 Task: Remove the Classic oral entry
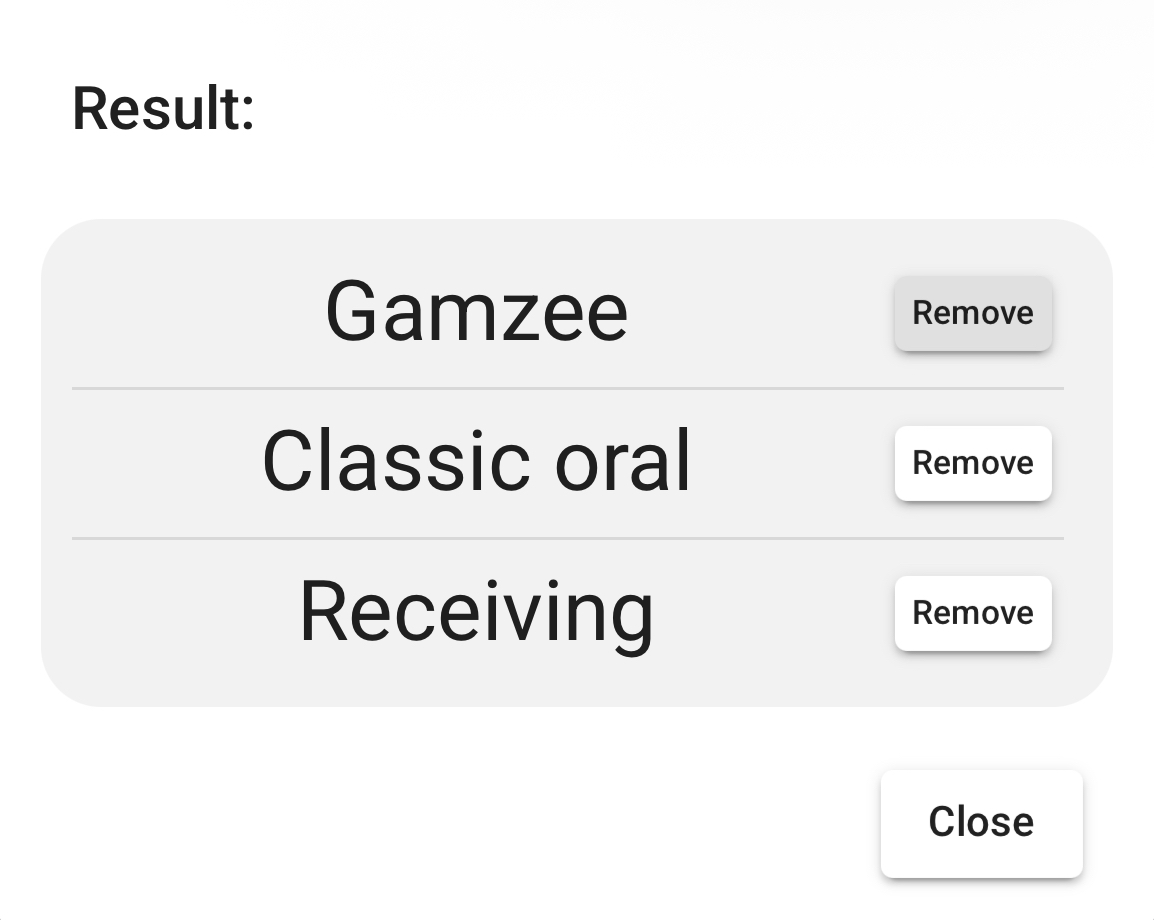point(973,463)
